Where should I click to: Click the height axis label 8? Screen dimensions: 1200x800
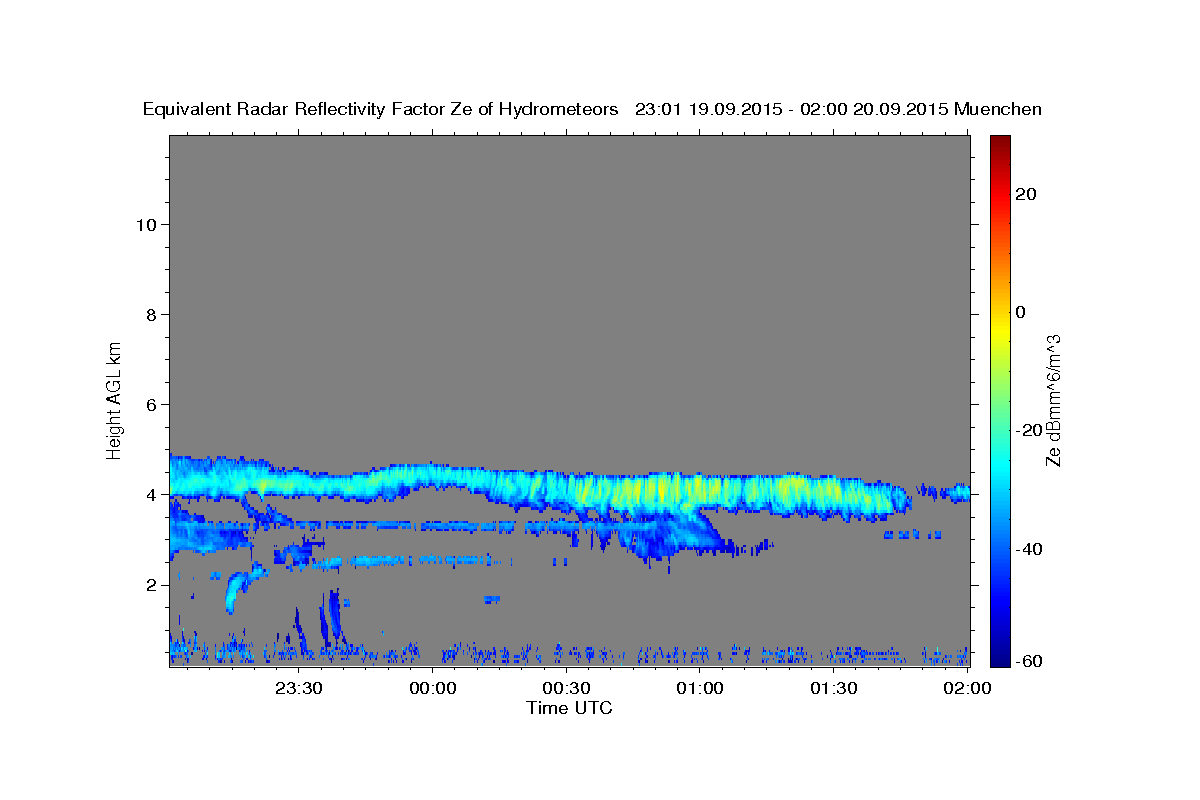pyautogui.click(x=151, y=314)
